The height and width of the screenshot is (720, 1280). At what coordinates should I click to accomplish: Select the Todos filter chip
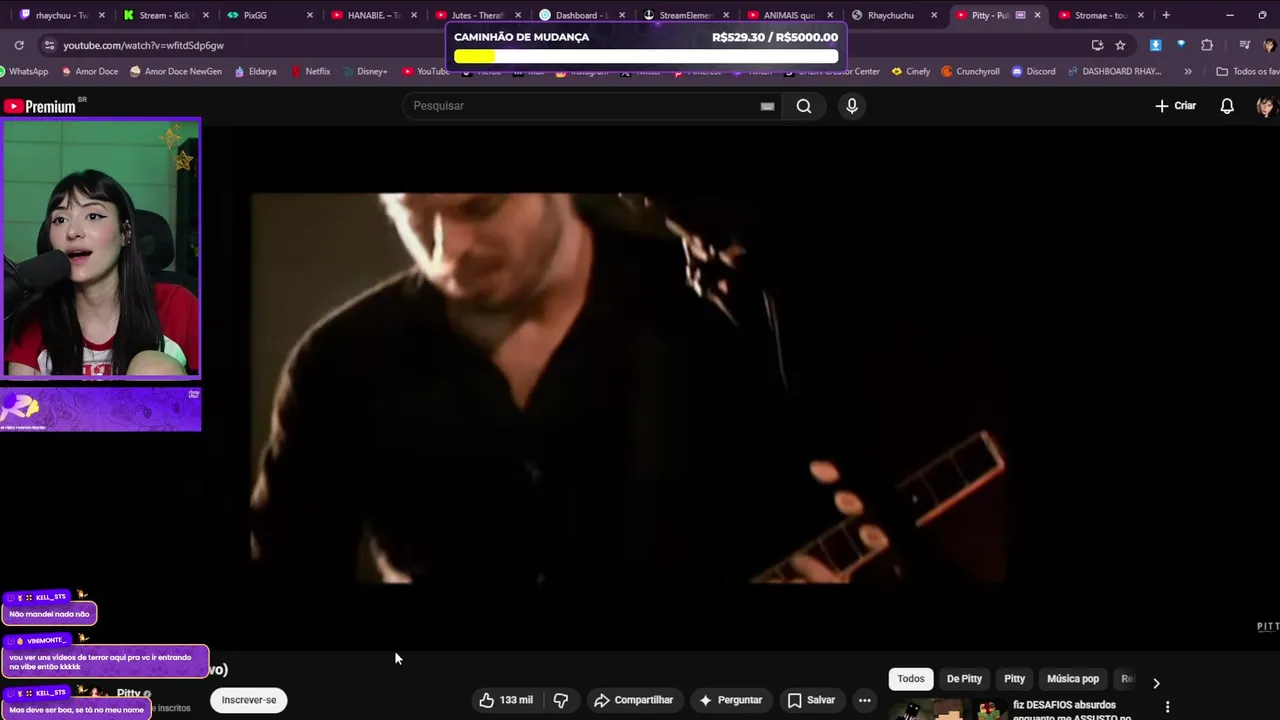pyautogui.click(x=911, y=679)
